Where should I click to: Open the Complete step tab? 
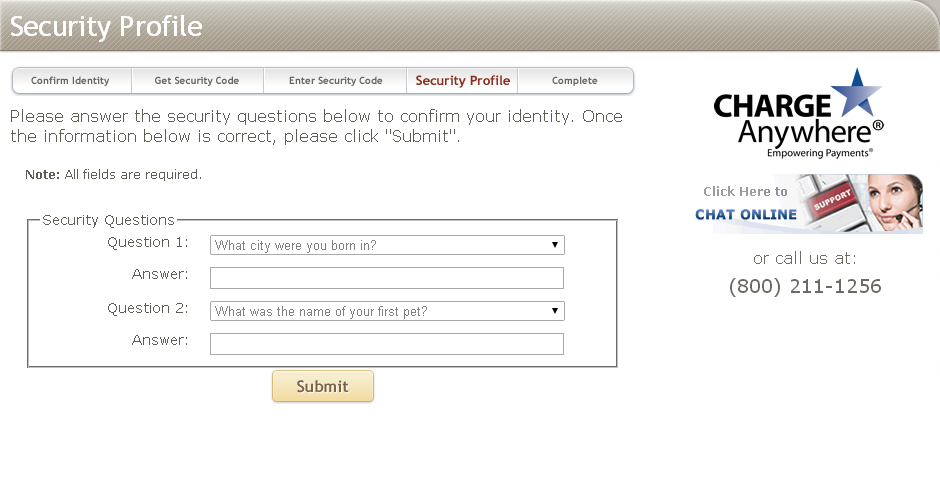(x=574, y=81)
